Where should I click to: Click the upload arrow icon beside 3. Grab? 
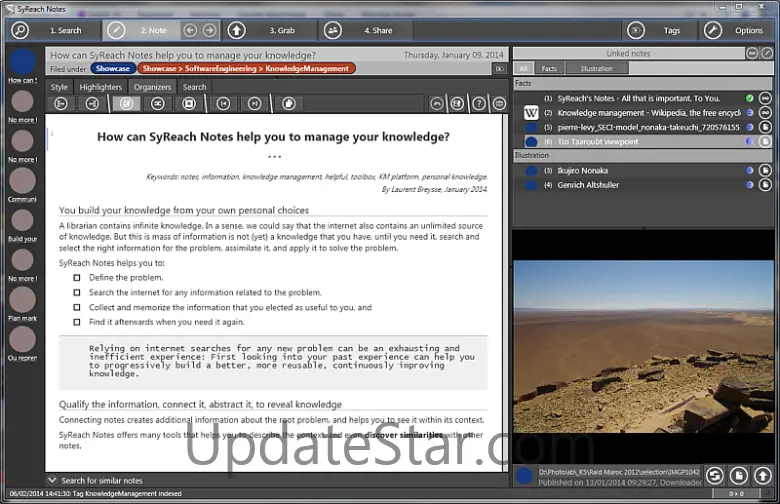(x=237, y=30)
